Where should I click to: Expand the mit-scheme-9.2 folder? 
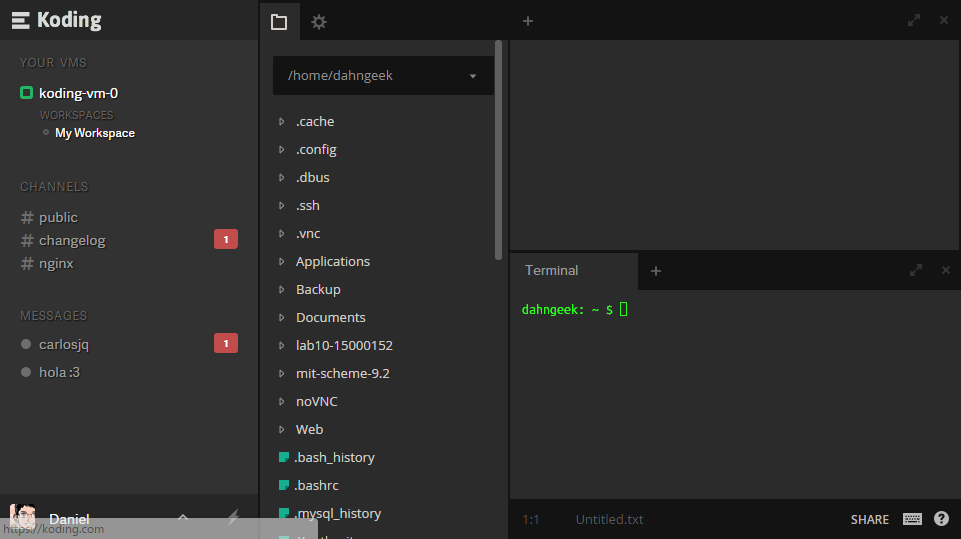(282, 373)
